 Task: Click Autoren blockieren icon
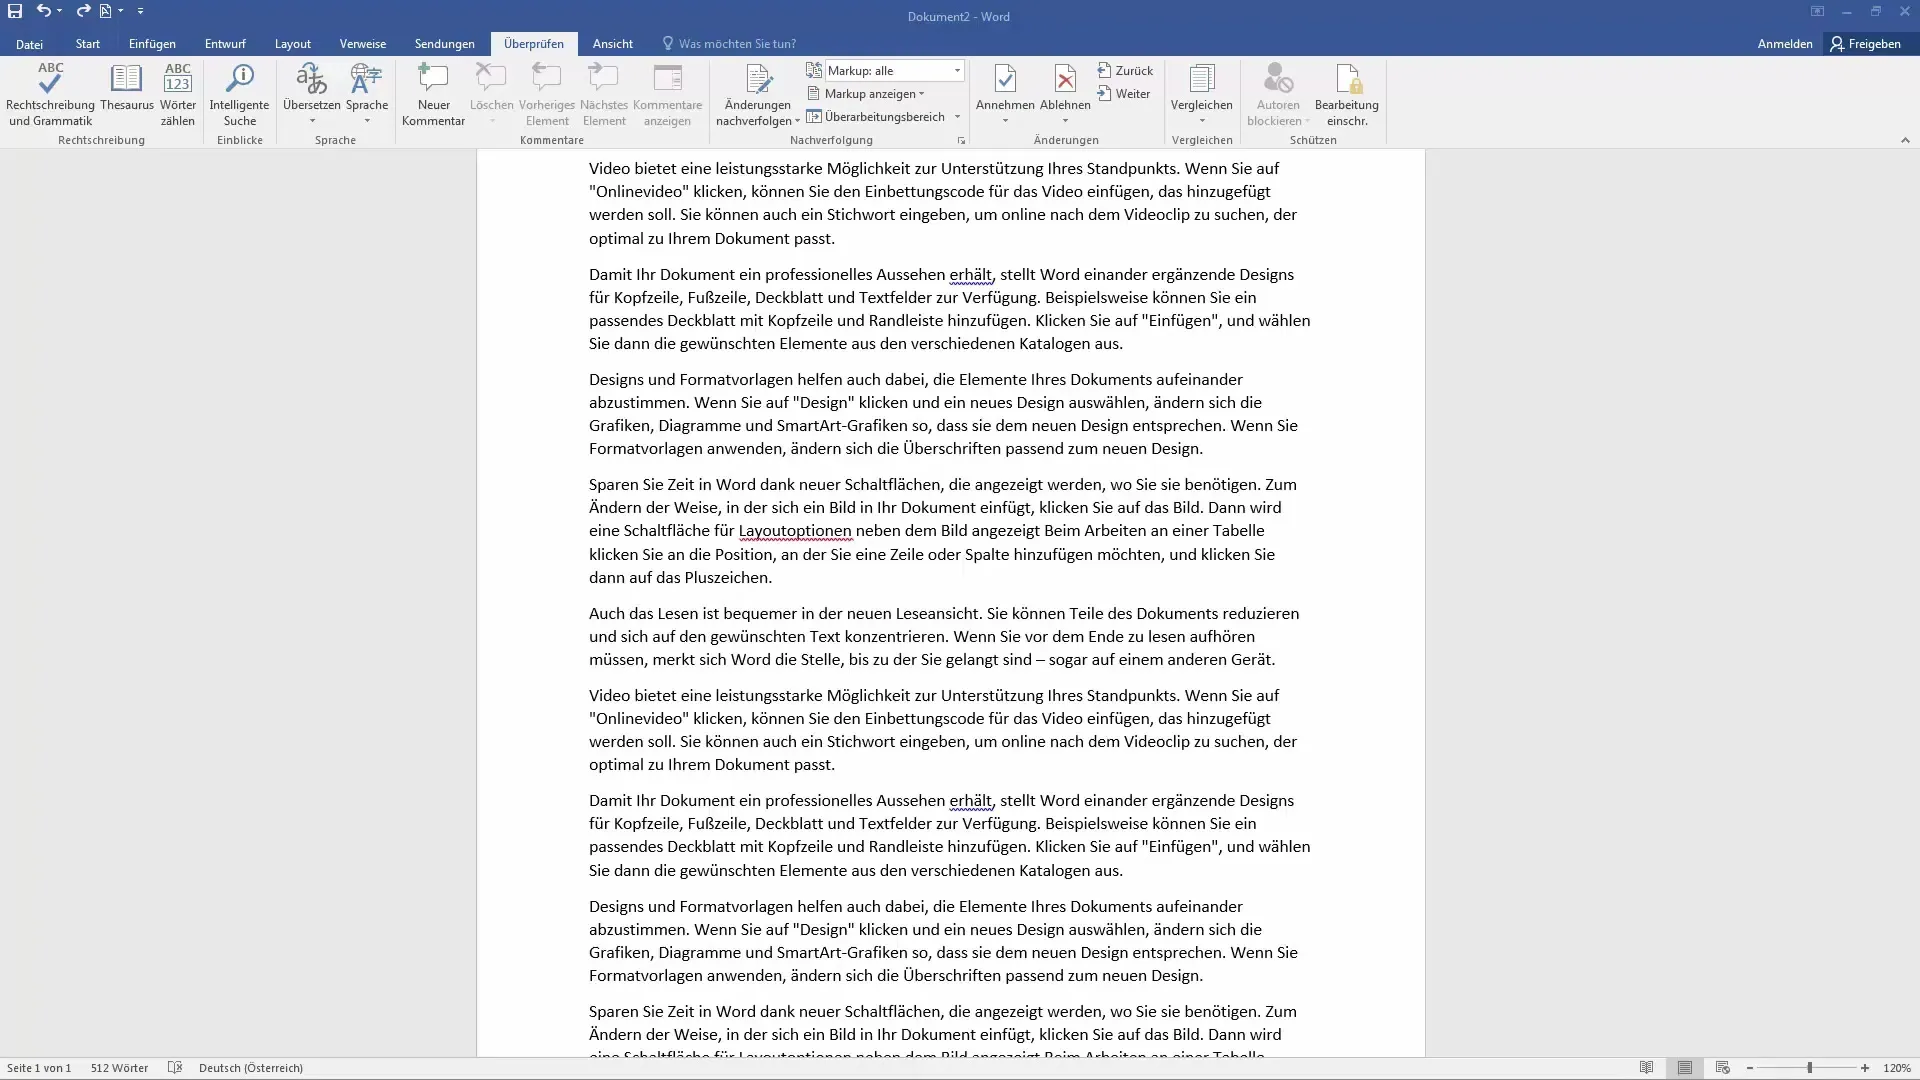(1278, 79)
